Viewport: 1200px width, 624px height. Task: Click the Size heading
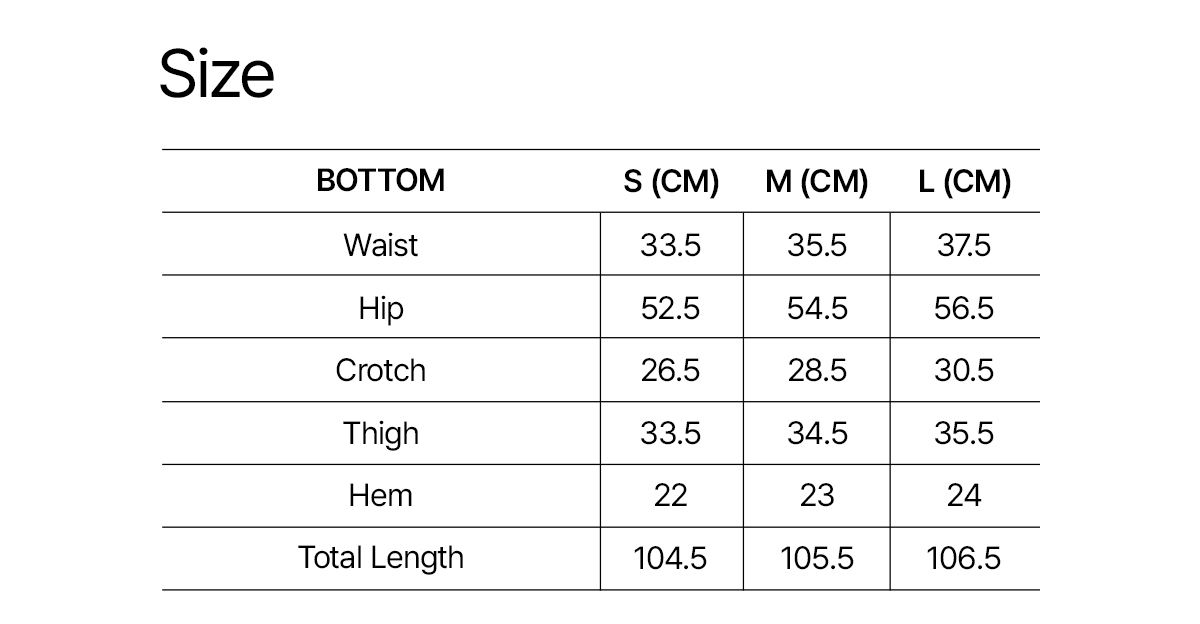point(217,75)
